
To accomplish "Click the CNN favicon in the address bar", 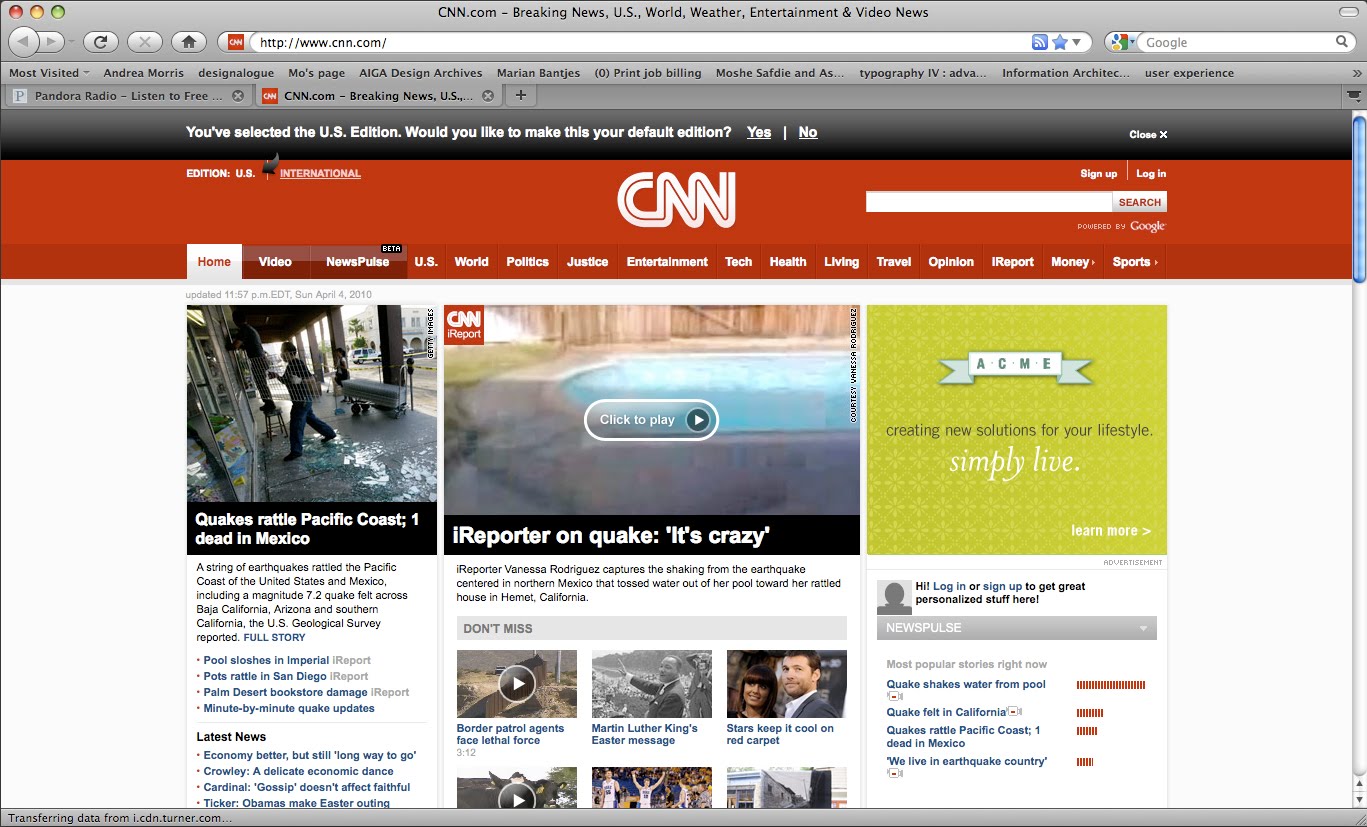I will (235, 42).
